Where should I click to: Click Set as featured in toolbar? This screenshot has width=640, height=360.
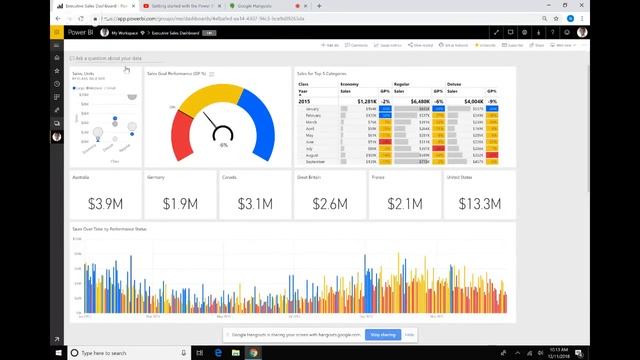[x=453, y=45]
